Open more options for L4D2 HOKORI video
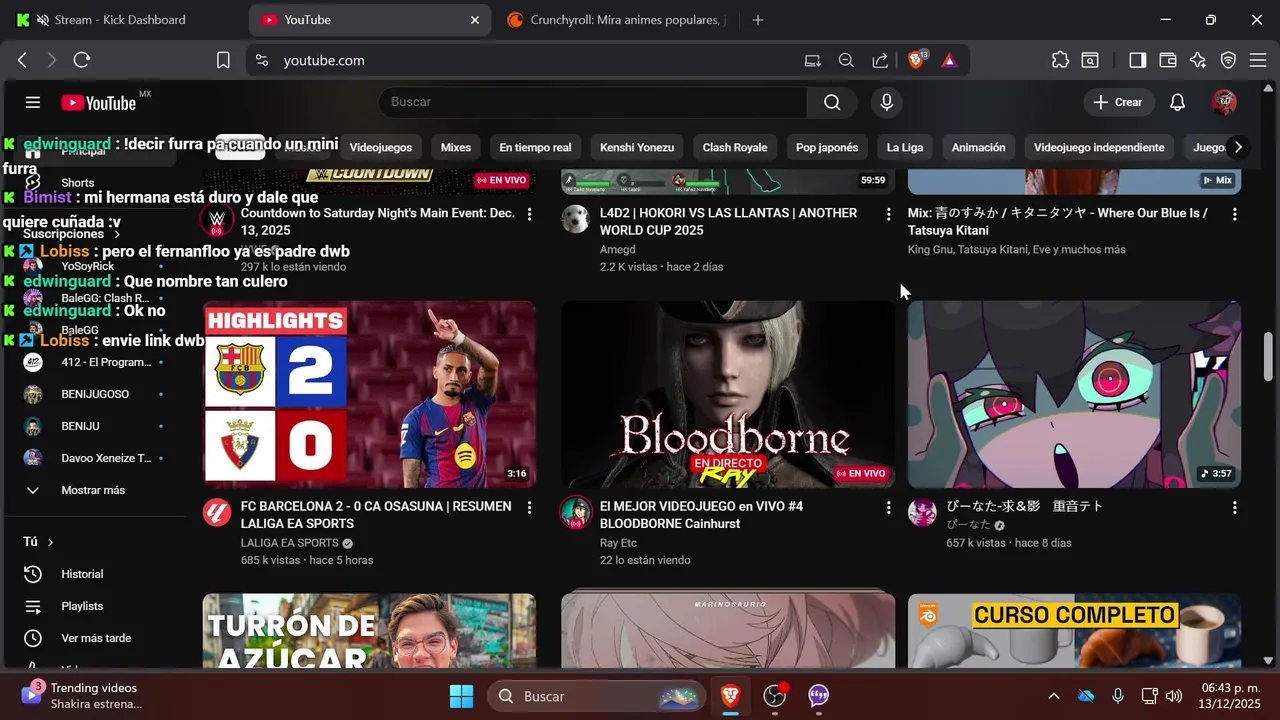This screenshot has height=720, width=1280. pyautogui.click(x=888, y=214)
